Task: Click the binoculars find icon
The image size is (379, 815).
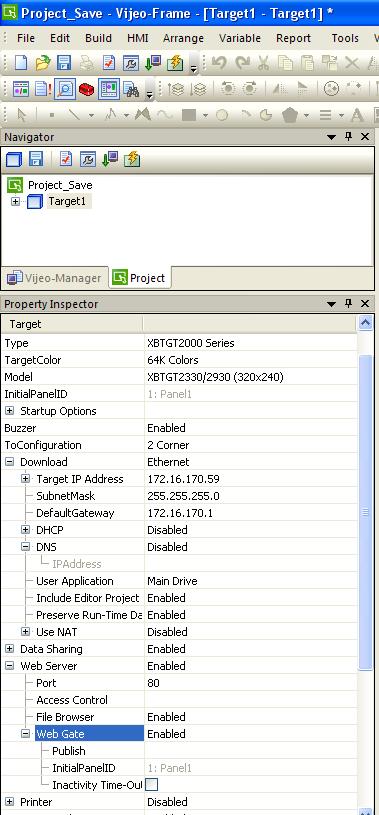Action: (131, 89)
